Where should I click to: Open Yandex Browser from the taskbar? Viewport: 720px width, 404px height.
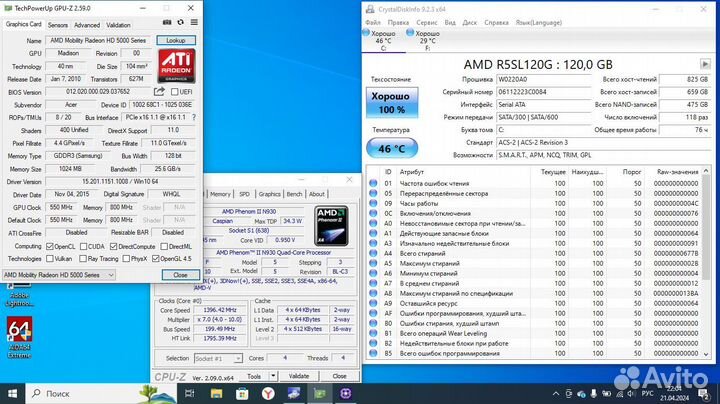(268, 393)
